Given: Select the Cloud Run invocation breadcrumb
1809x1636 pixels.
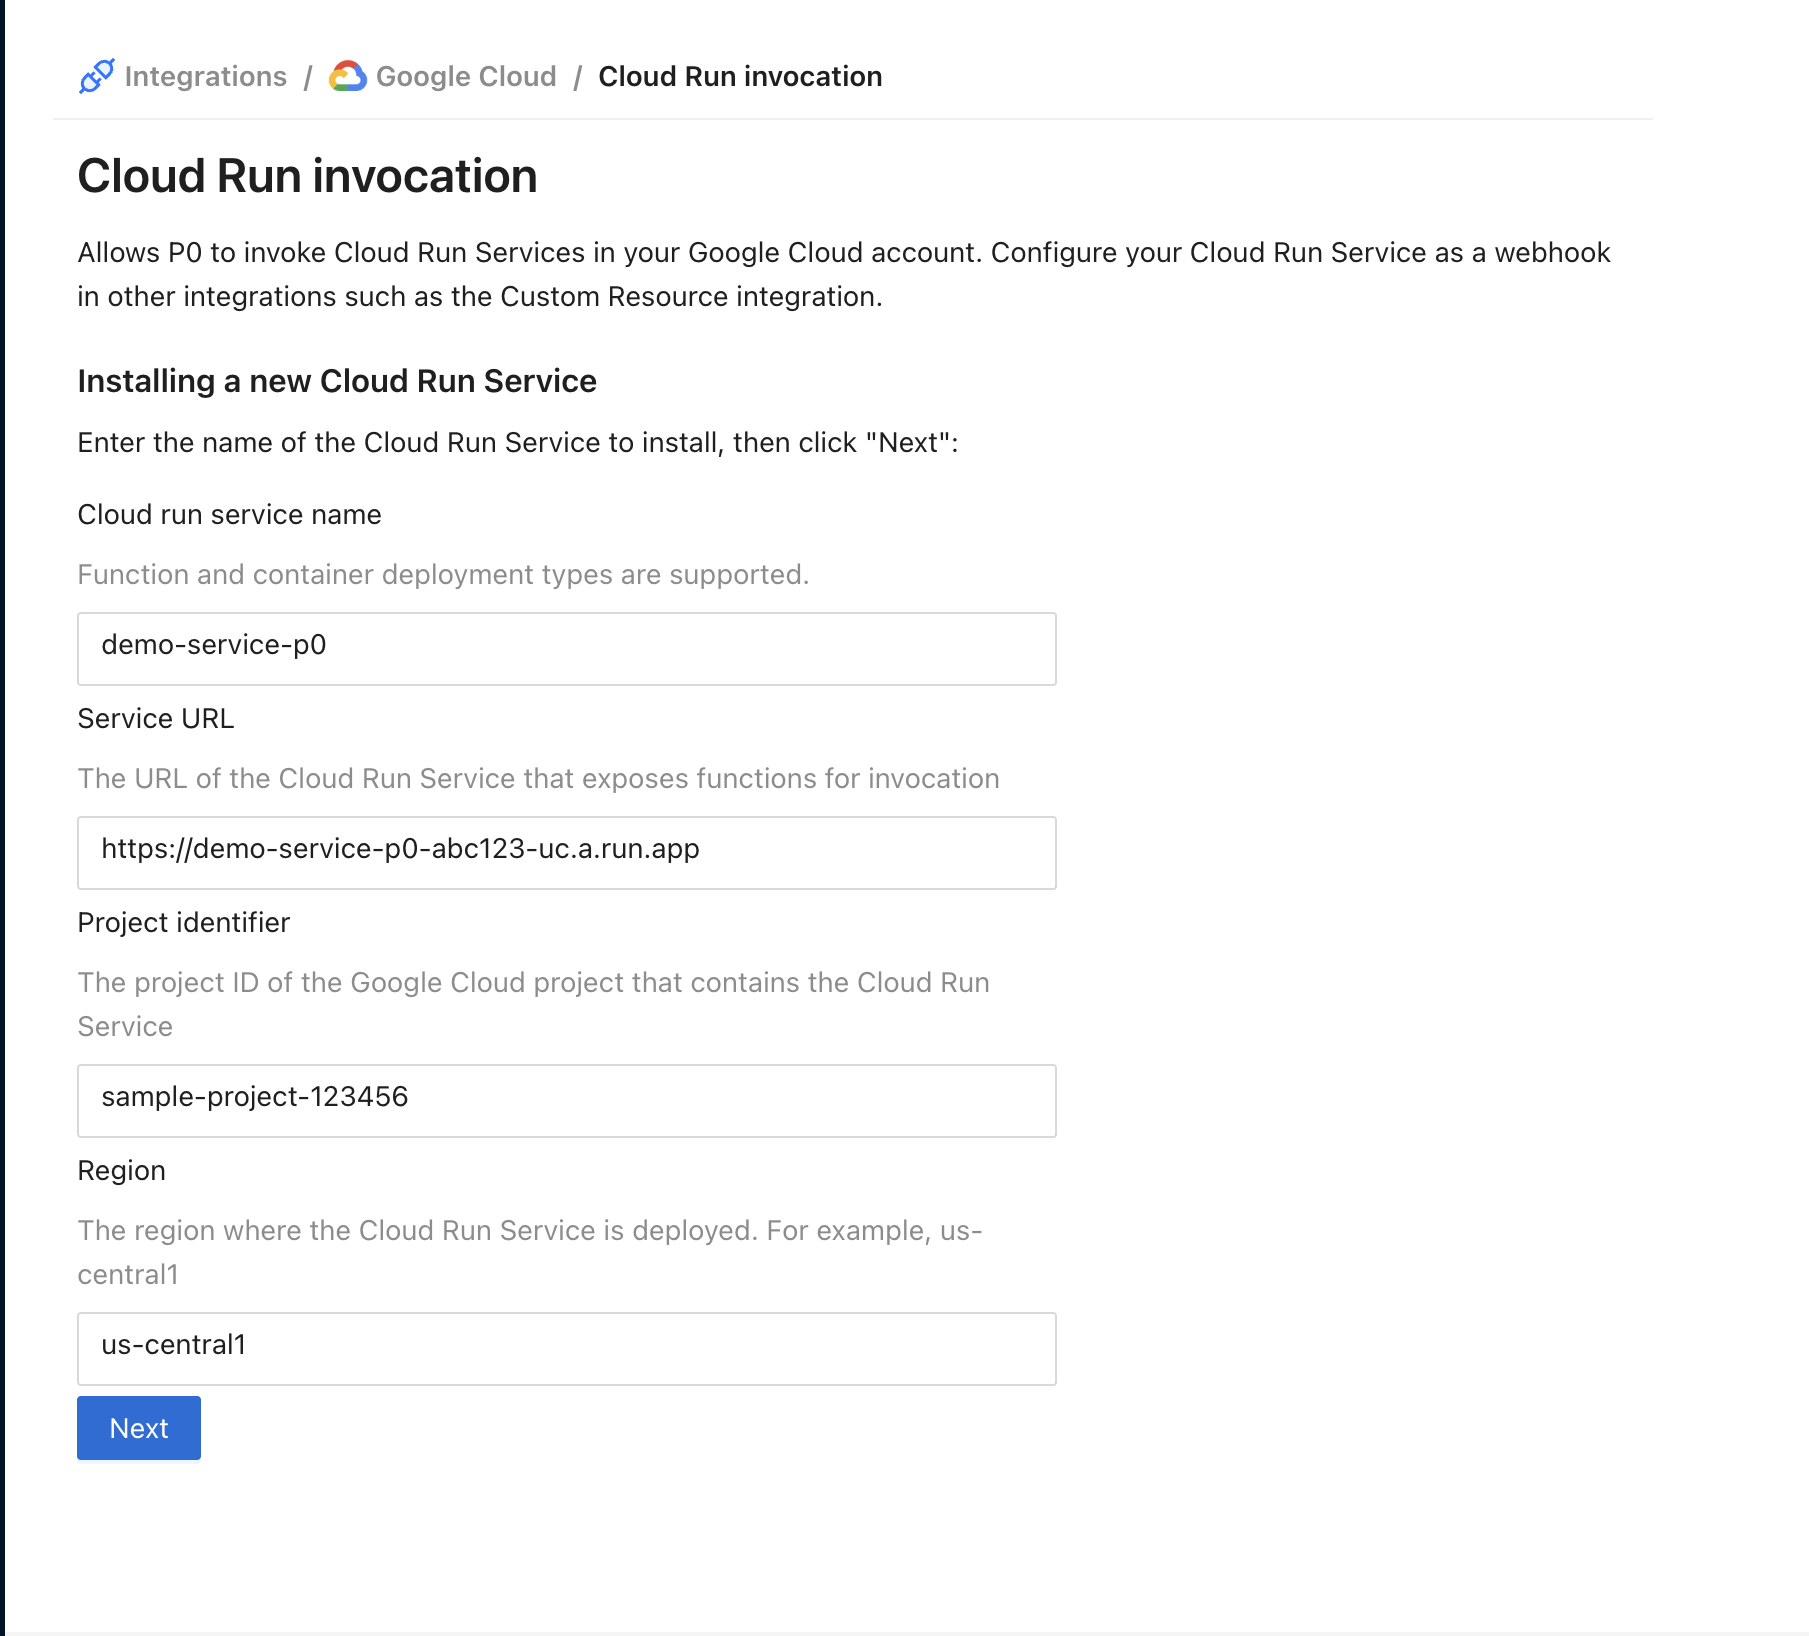Looking at the screenshot, I should point(739,76).
